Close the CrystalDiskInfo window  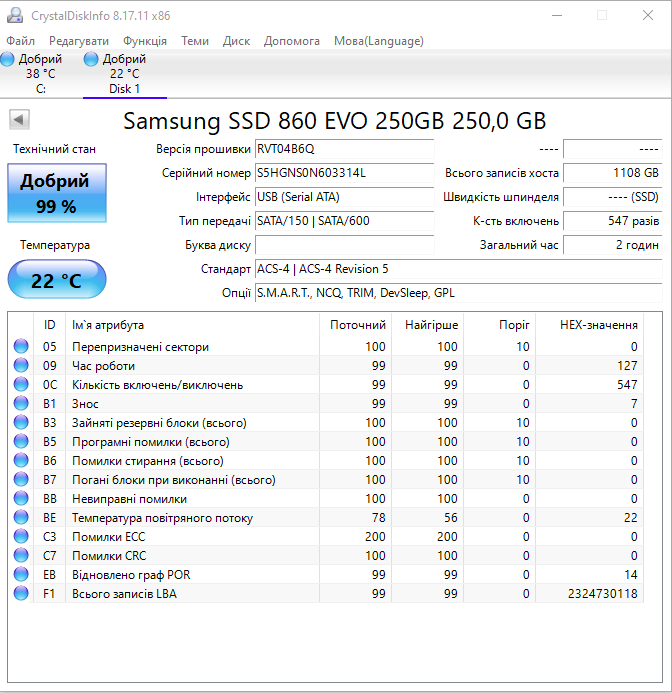point(648,15)
